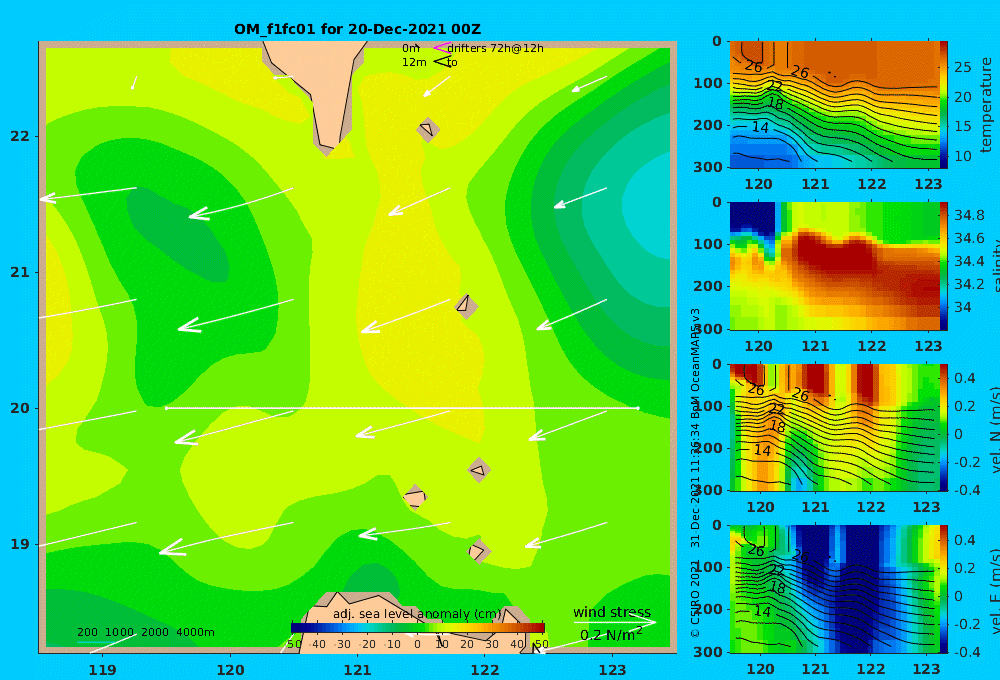Open the salinity section panel
Screen dimensions: 1000x680
[x=834, y=266]
